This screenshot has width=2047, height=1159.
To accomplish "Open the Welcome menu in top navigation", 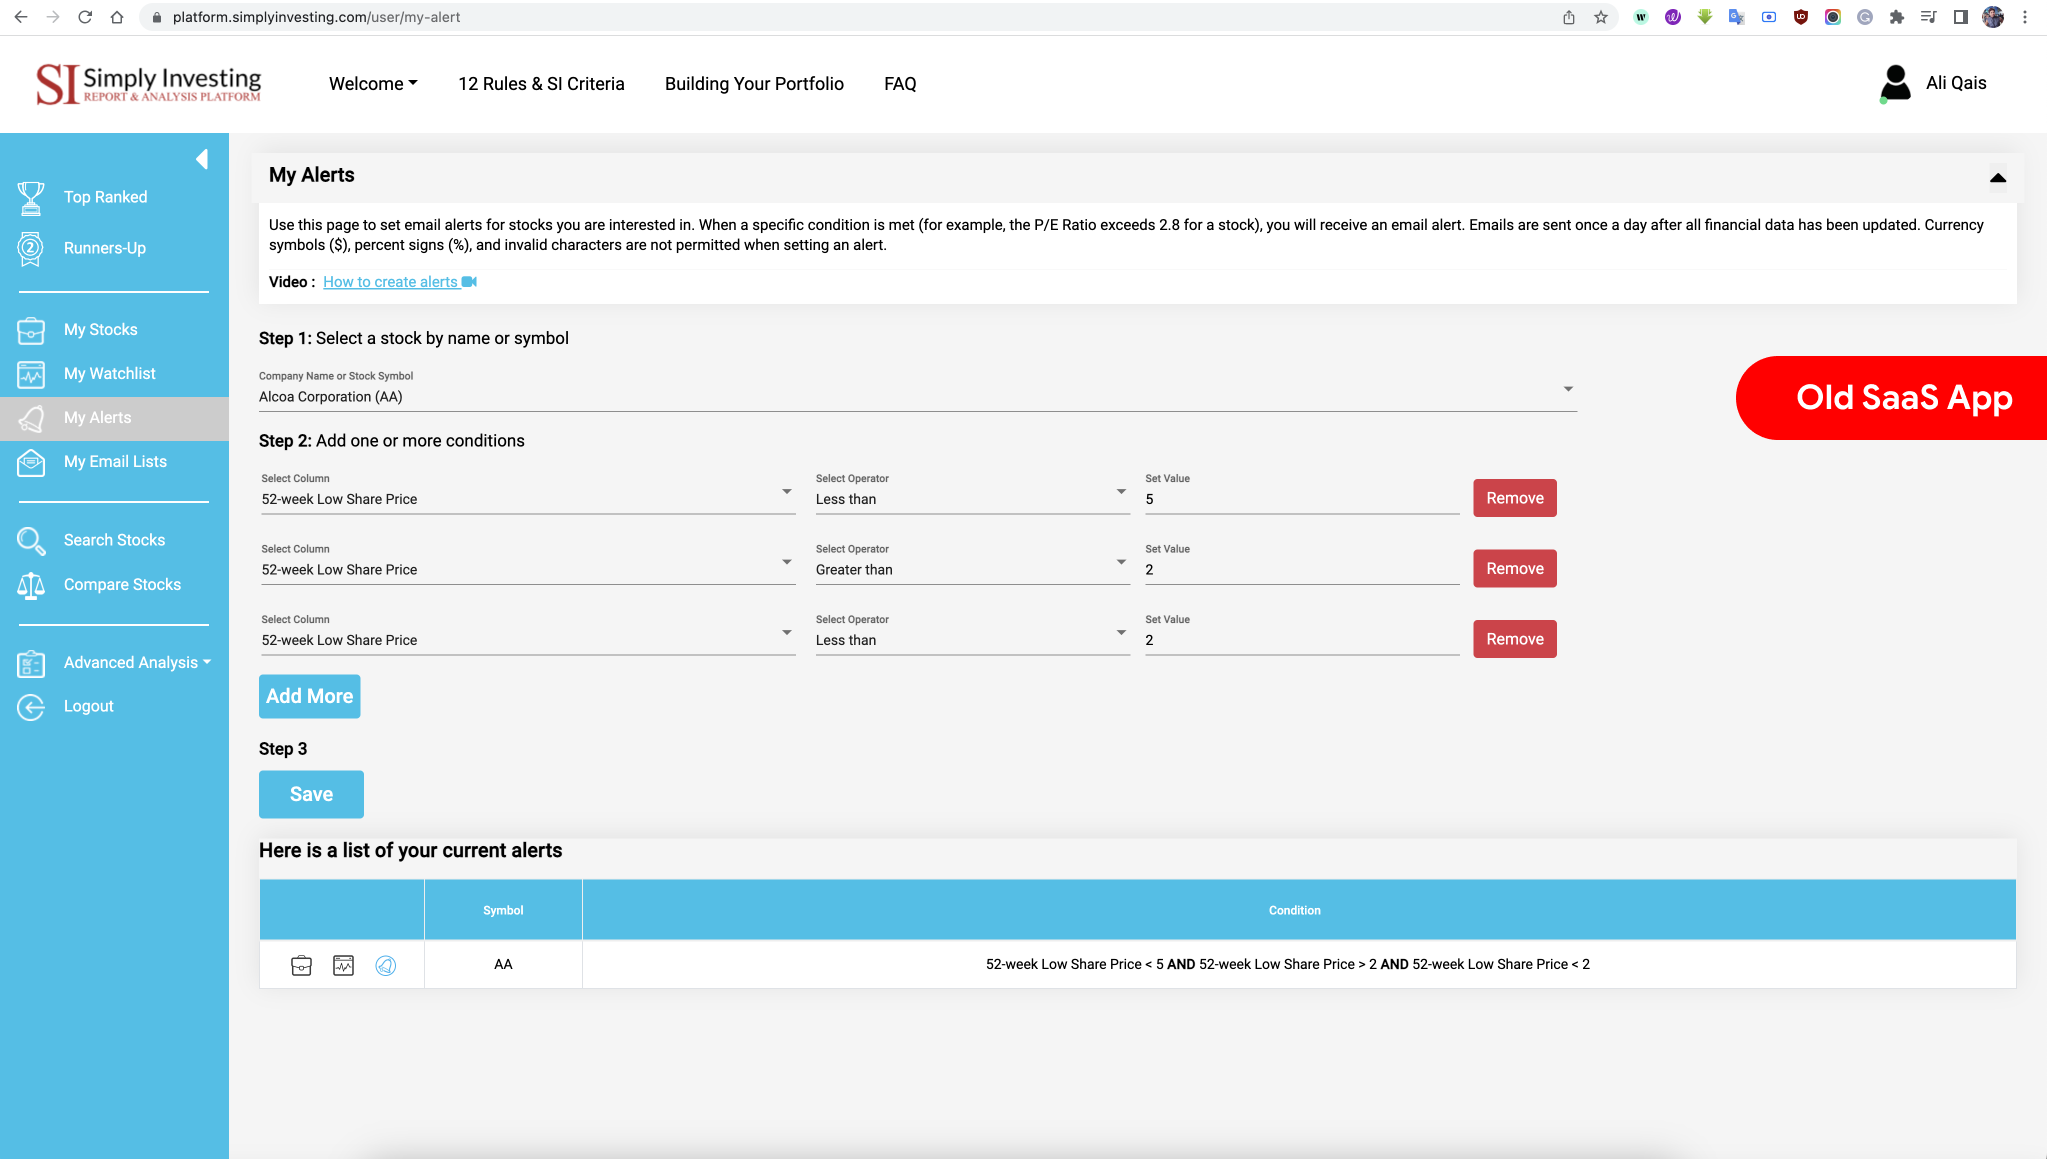I will tap(372, 84).
